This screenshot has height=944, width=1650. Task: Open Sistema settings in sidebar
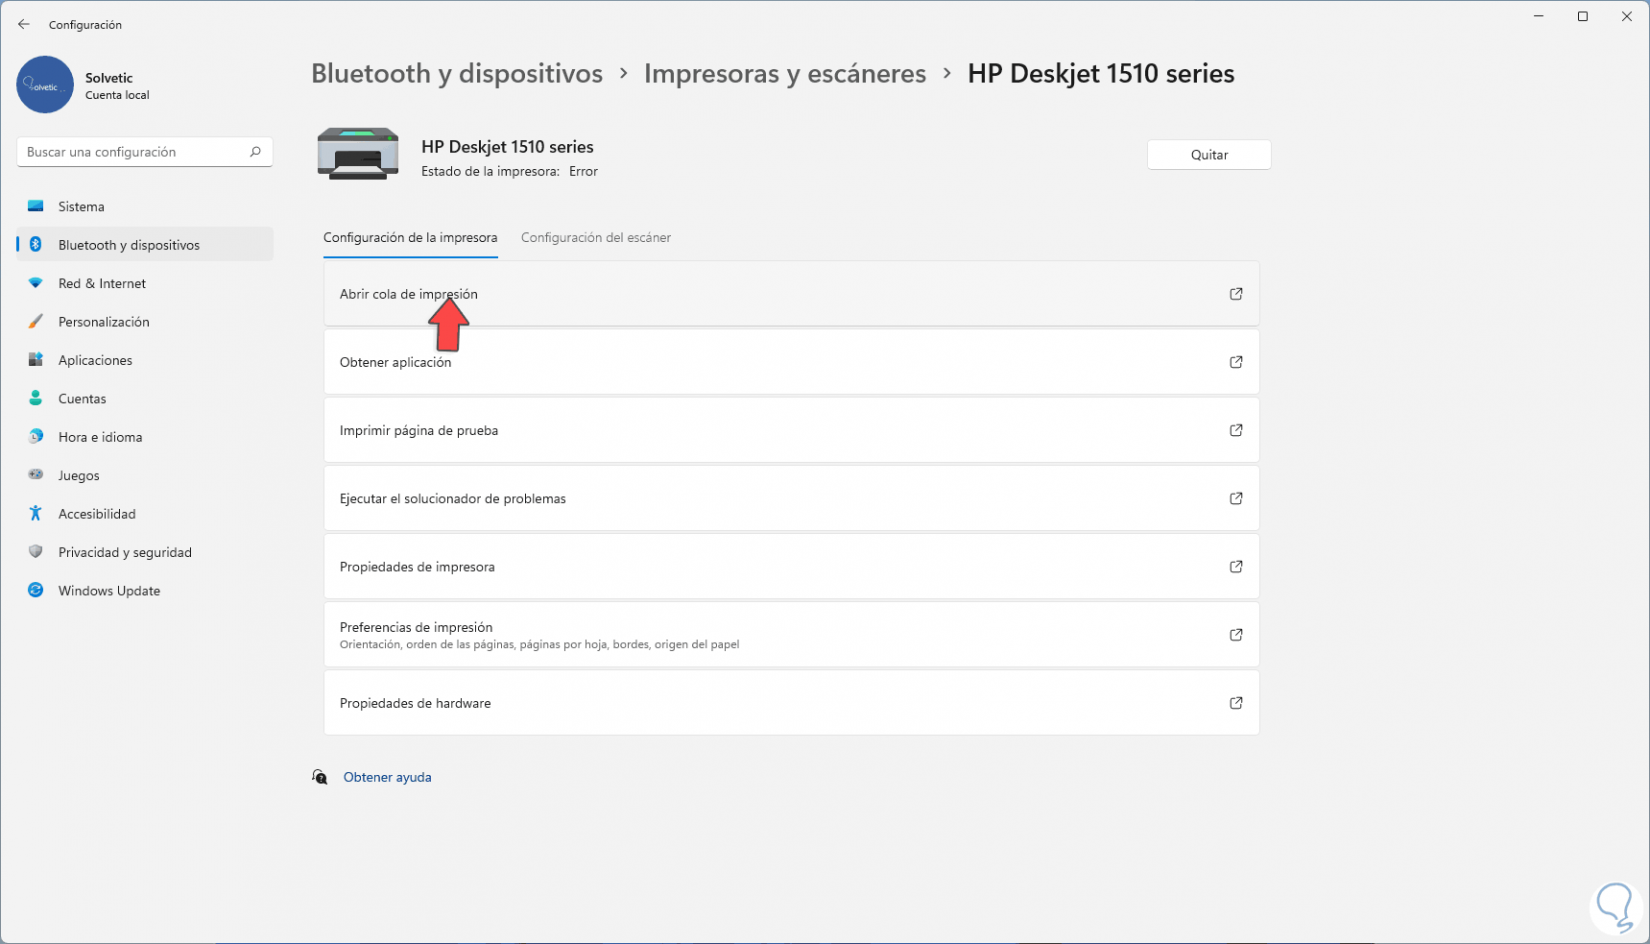click(x=145, y=206)
